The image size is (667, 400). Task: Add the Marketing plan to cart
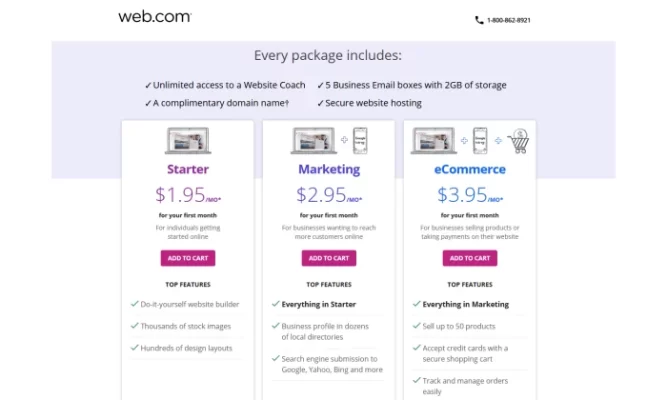(329, 258)
